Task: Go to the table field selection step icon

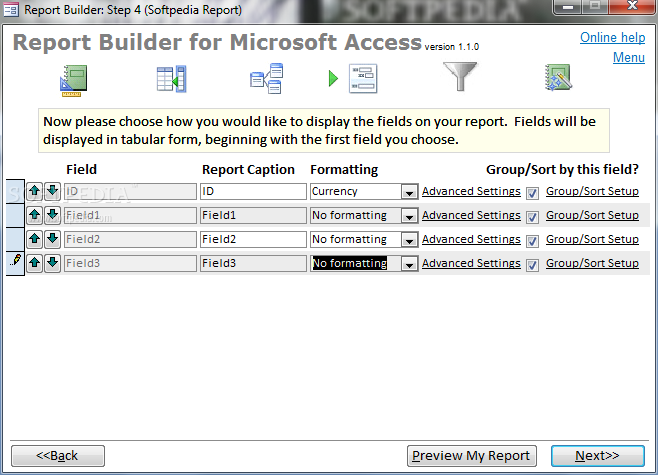Action: [171, 79]
